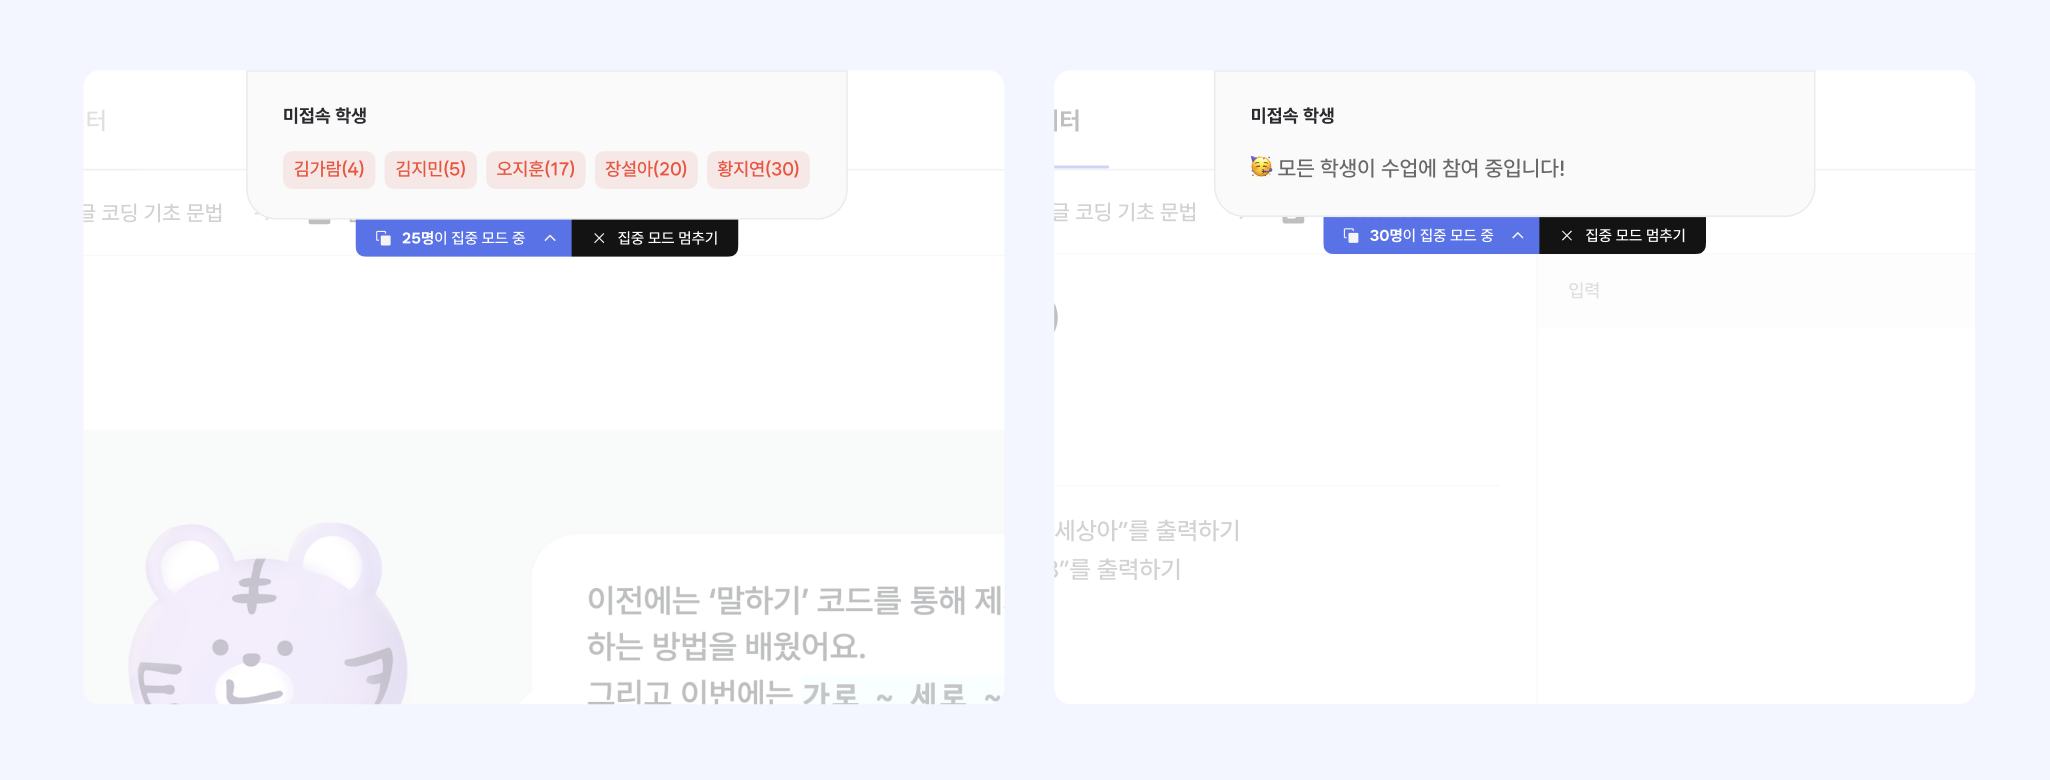
Task: Click the X icon next to the 30명 bar
Action: 1567,235
